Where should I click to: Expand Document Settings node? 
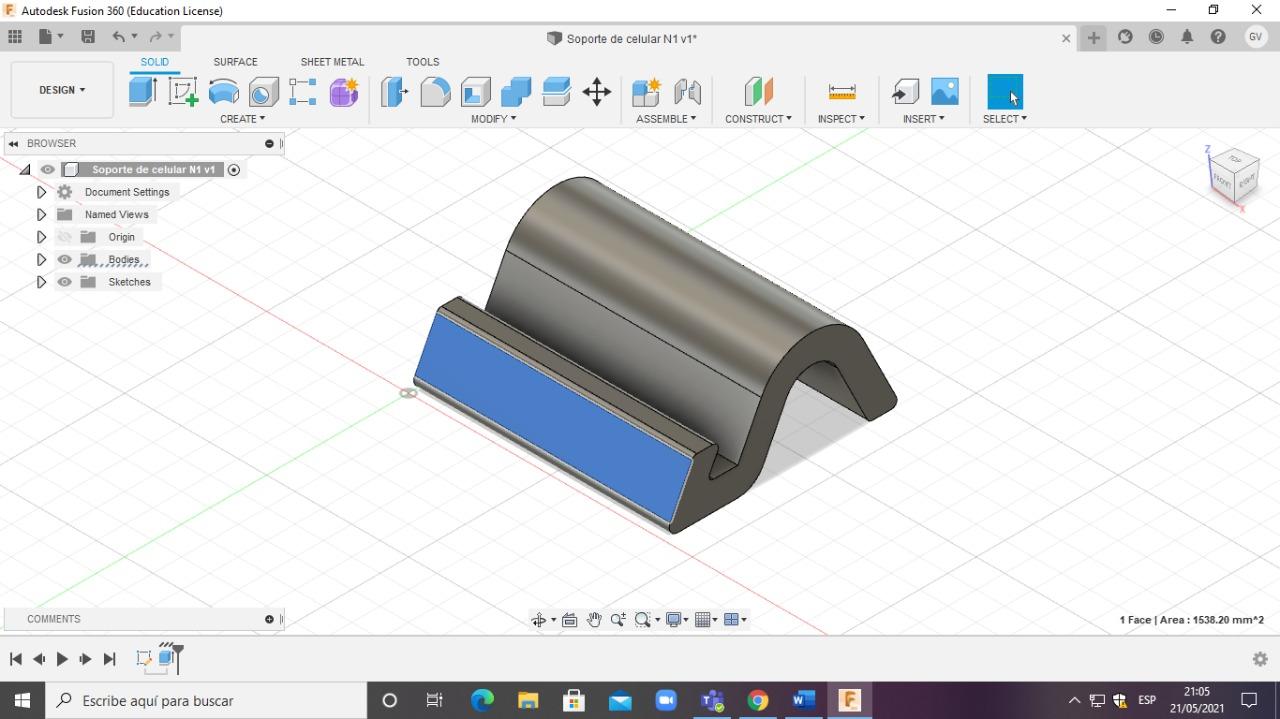pos(41,192)
